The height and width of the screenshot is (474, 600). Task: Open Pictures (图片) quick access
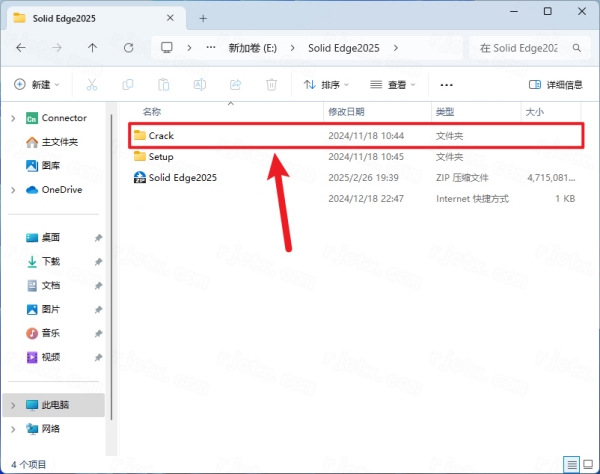tap(43, 309)
